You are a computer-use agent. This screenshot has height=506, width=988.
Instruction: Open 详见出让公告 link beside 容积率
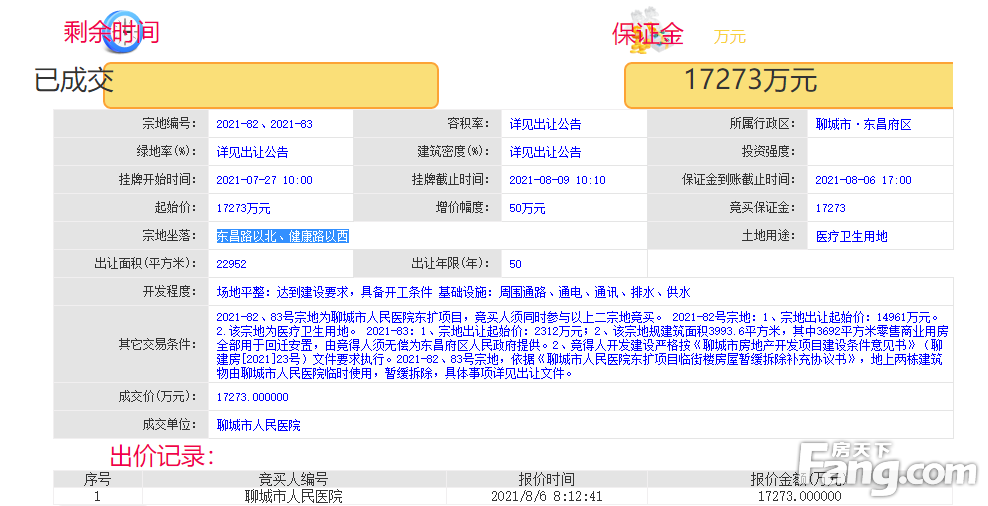click(x=545, y=125)
